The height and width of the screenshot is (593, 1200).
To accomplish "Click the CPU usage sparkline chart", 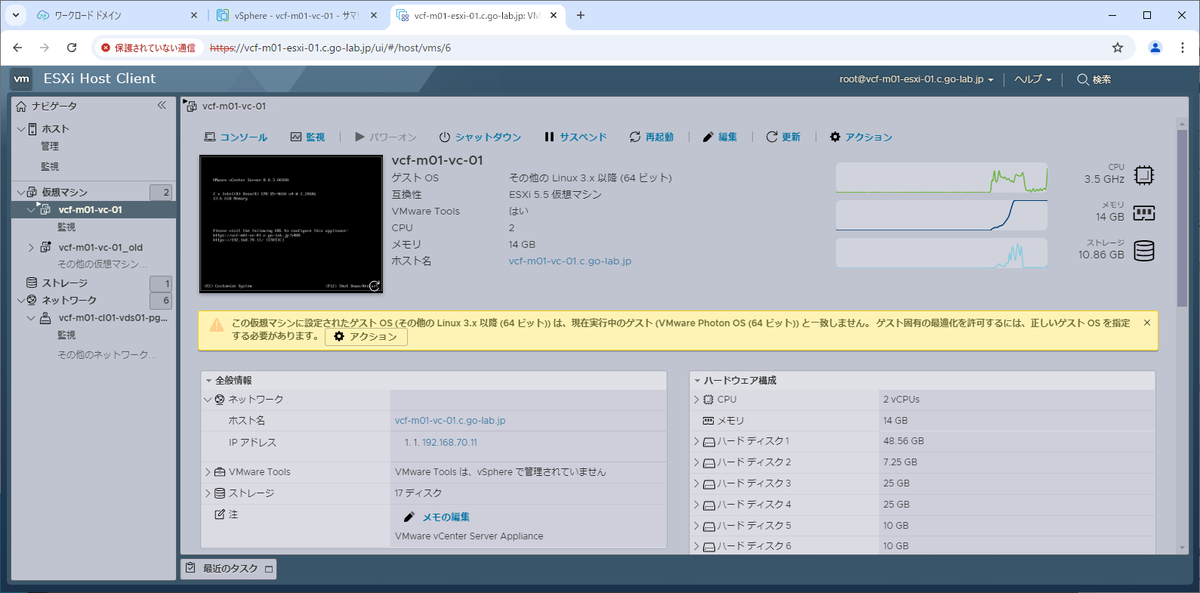I will (941, 178).
